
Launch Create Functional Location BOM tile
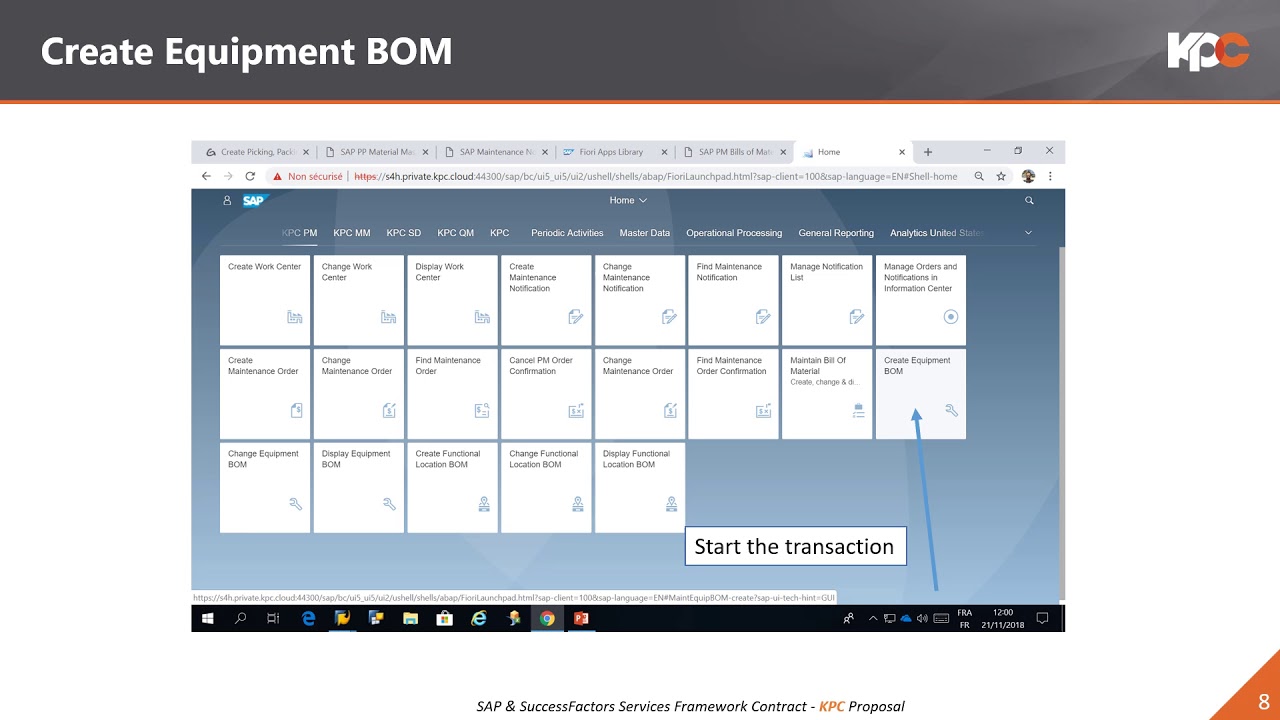452,487
